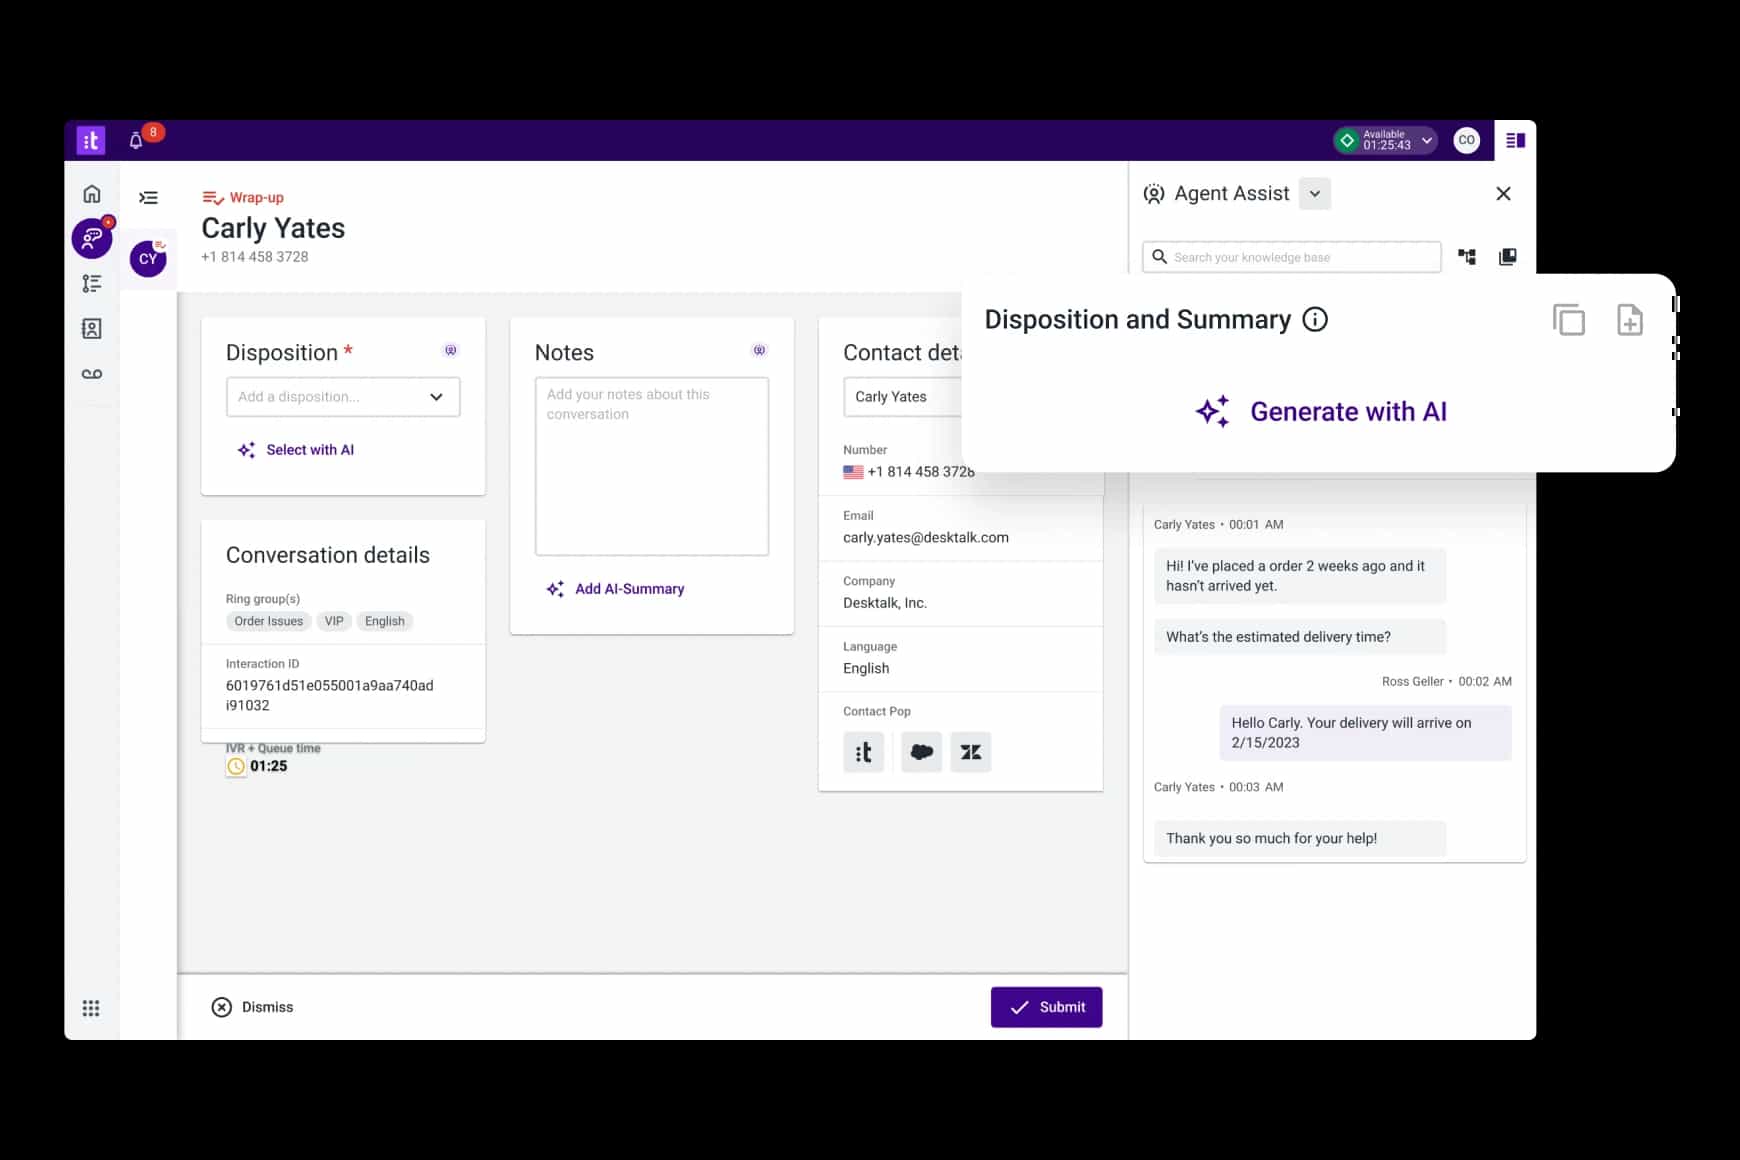Show Disposition and Summary info icon
Image resolution: width=1740 pixels, height=1160 pixels.
pyautogui.click(x=1315, y=320)
